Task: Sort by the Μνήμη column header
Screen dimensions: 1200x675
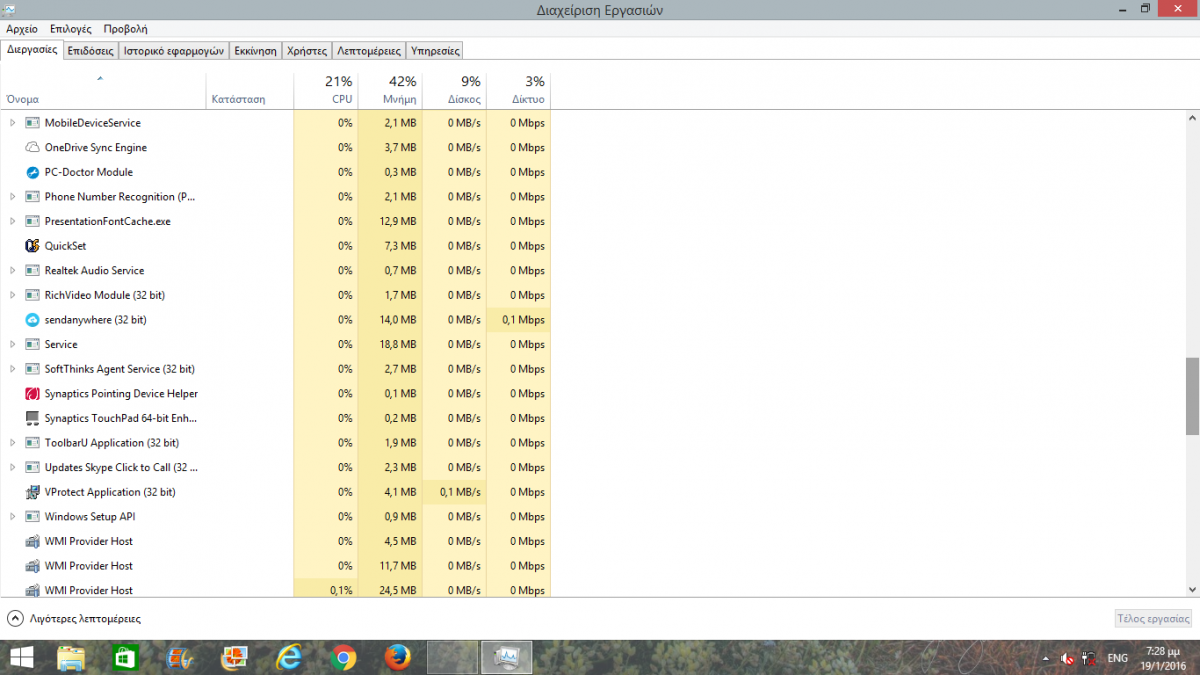Action: pyautogui.click(x=389, y=90)
